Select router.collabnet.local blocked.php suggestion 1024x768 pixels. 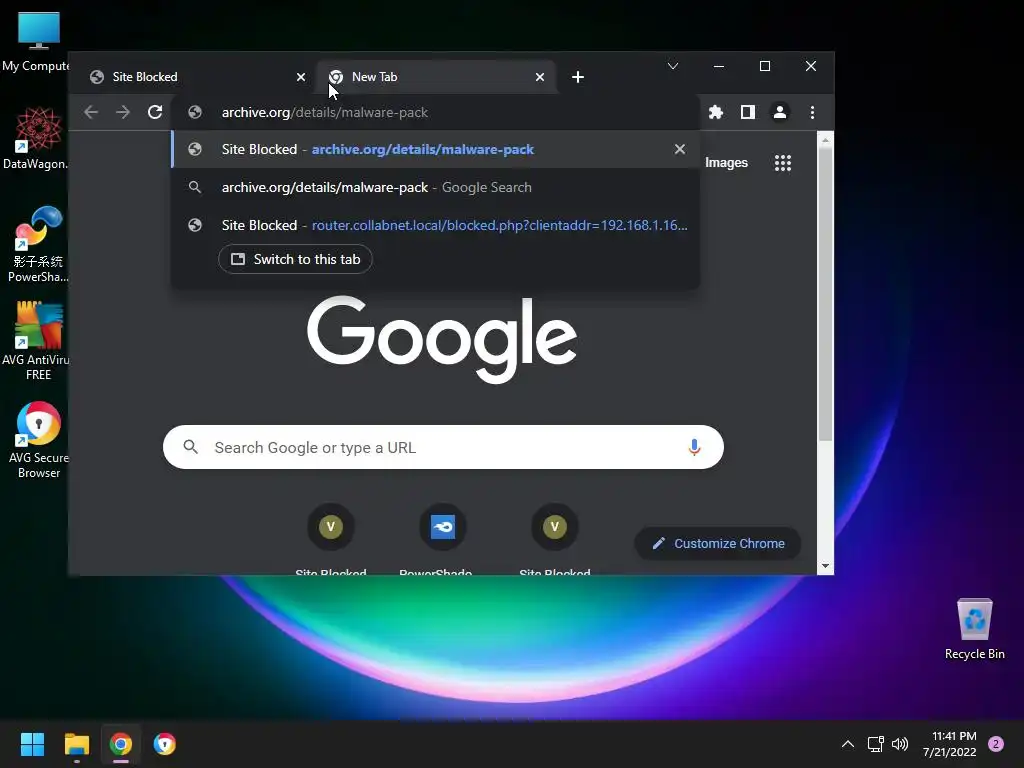click(436, 225)
